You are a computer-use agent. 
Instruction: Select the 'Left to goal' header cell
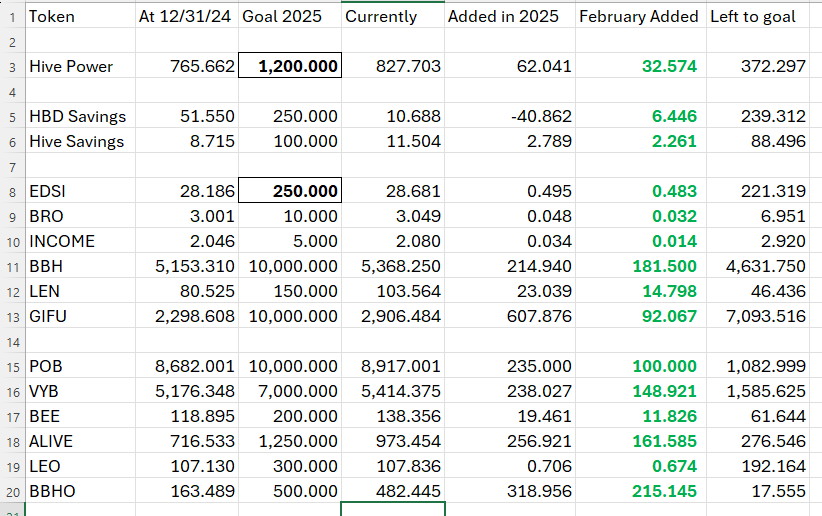click(x=758, y=16)
